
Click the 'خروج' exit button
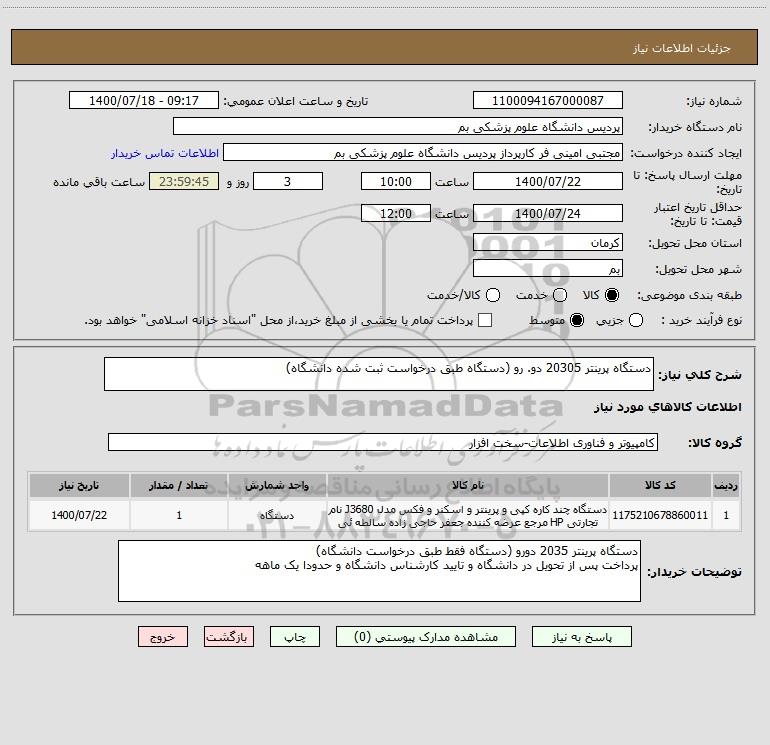click(163, 637)
